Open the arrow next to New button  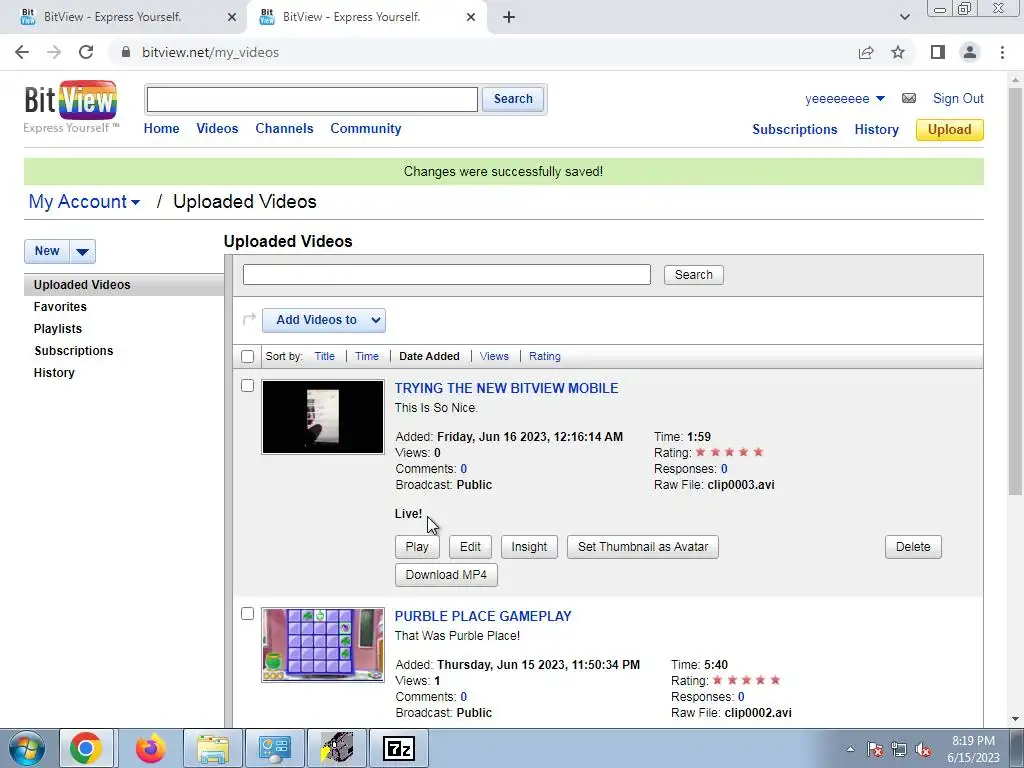pos(82,251)
